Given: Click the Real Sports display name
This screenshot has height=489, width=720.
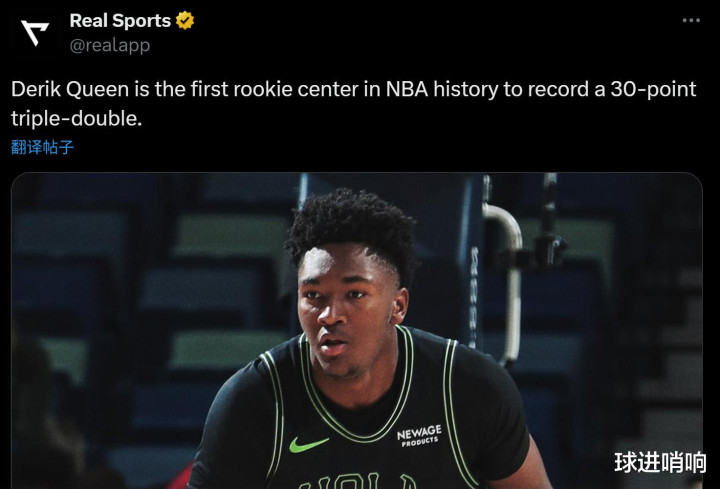Looking at the screenshot, I should (120, 21).
